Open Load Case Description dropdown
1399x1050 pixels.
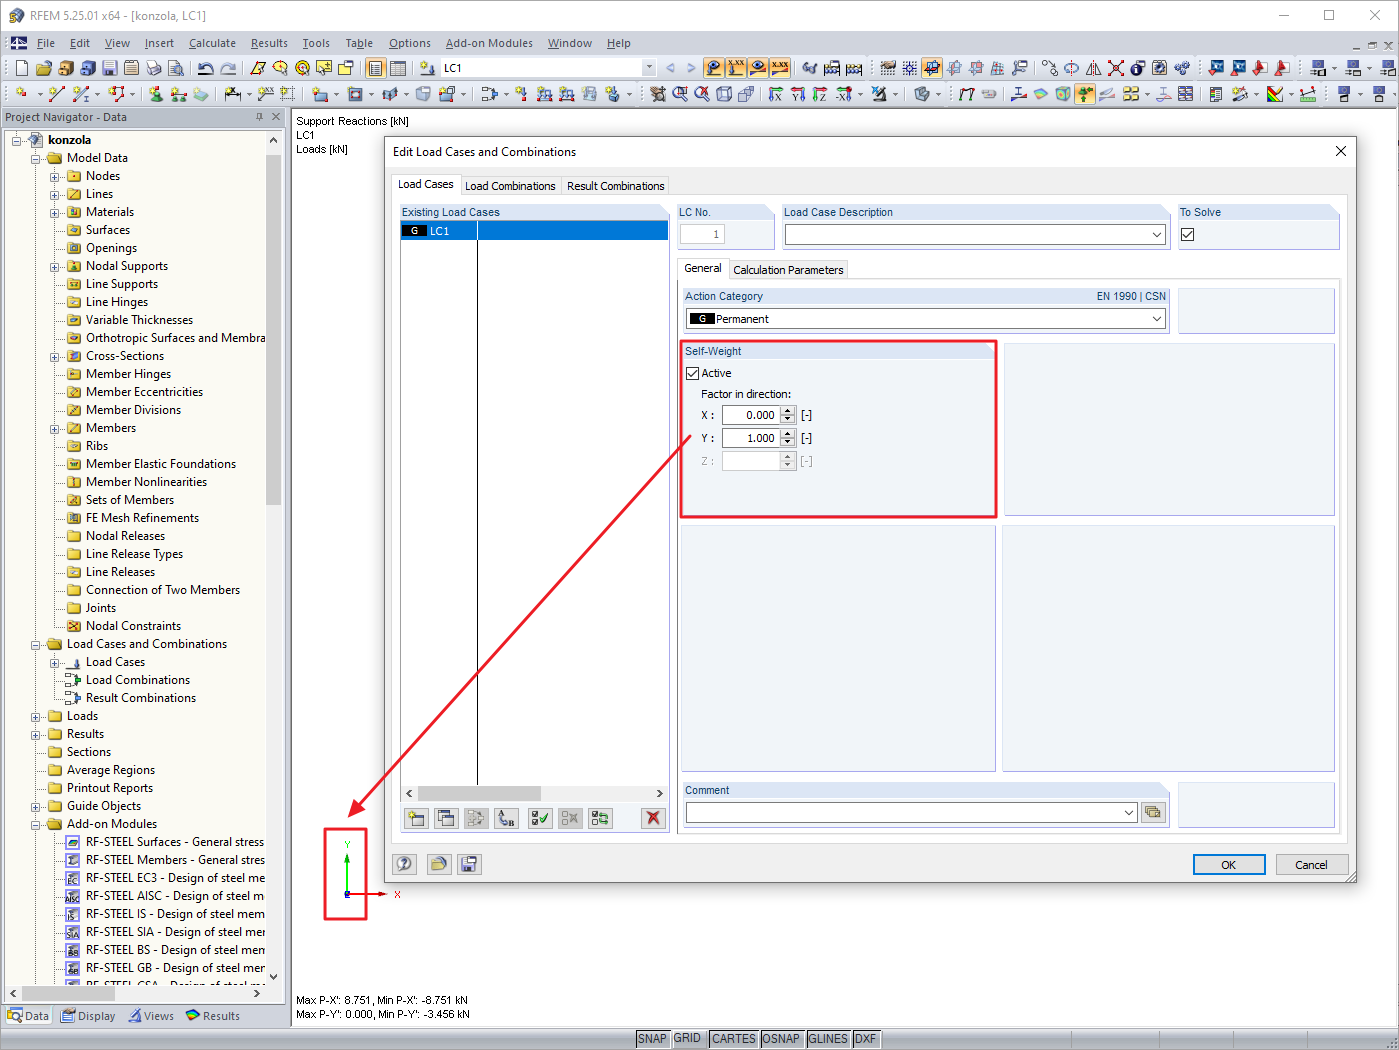[1157, 235]
